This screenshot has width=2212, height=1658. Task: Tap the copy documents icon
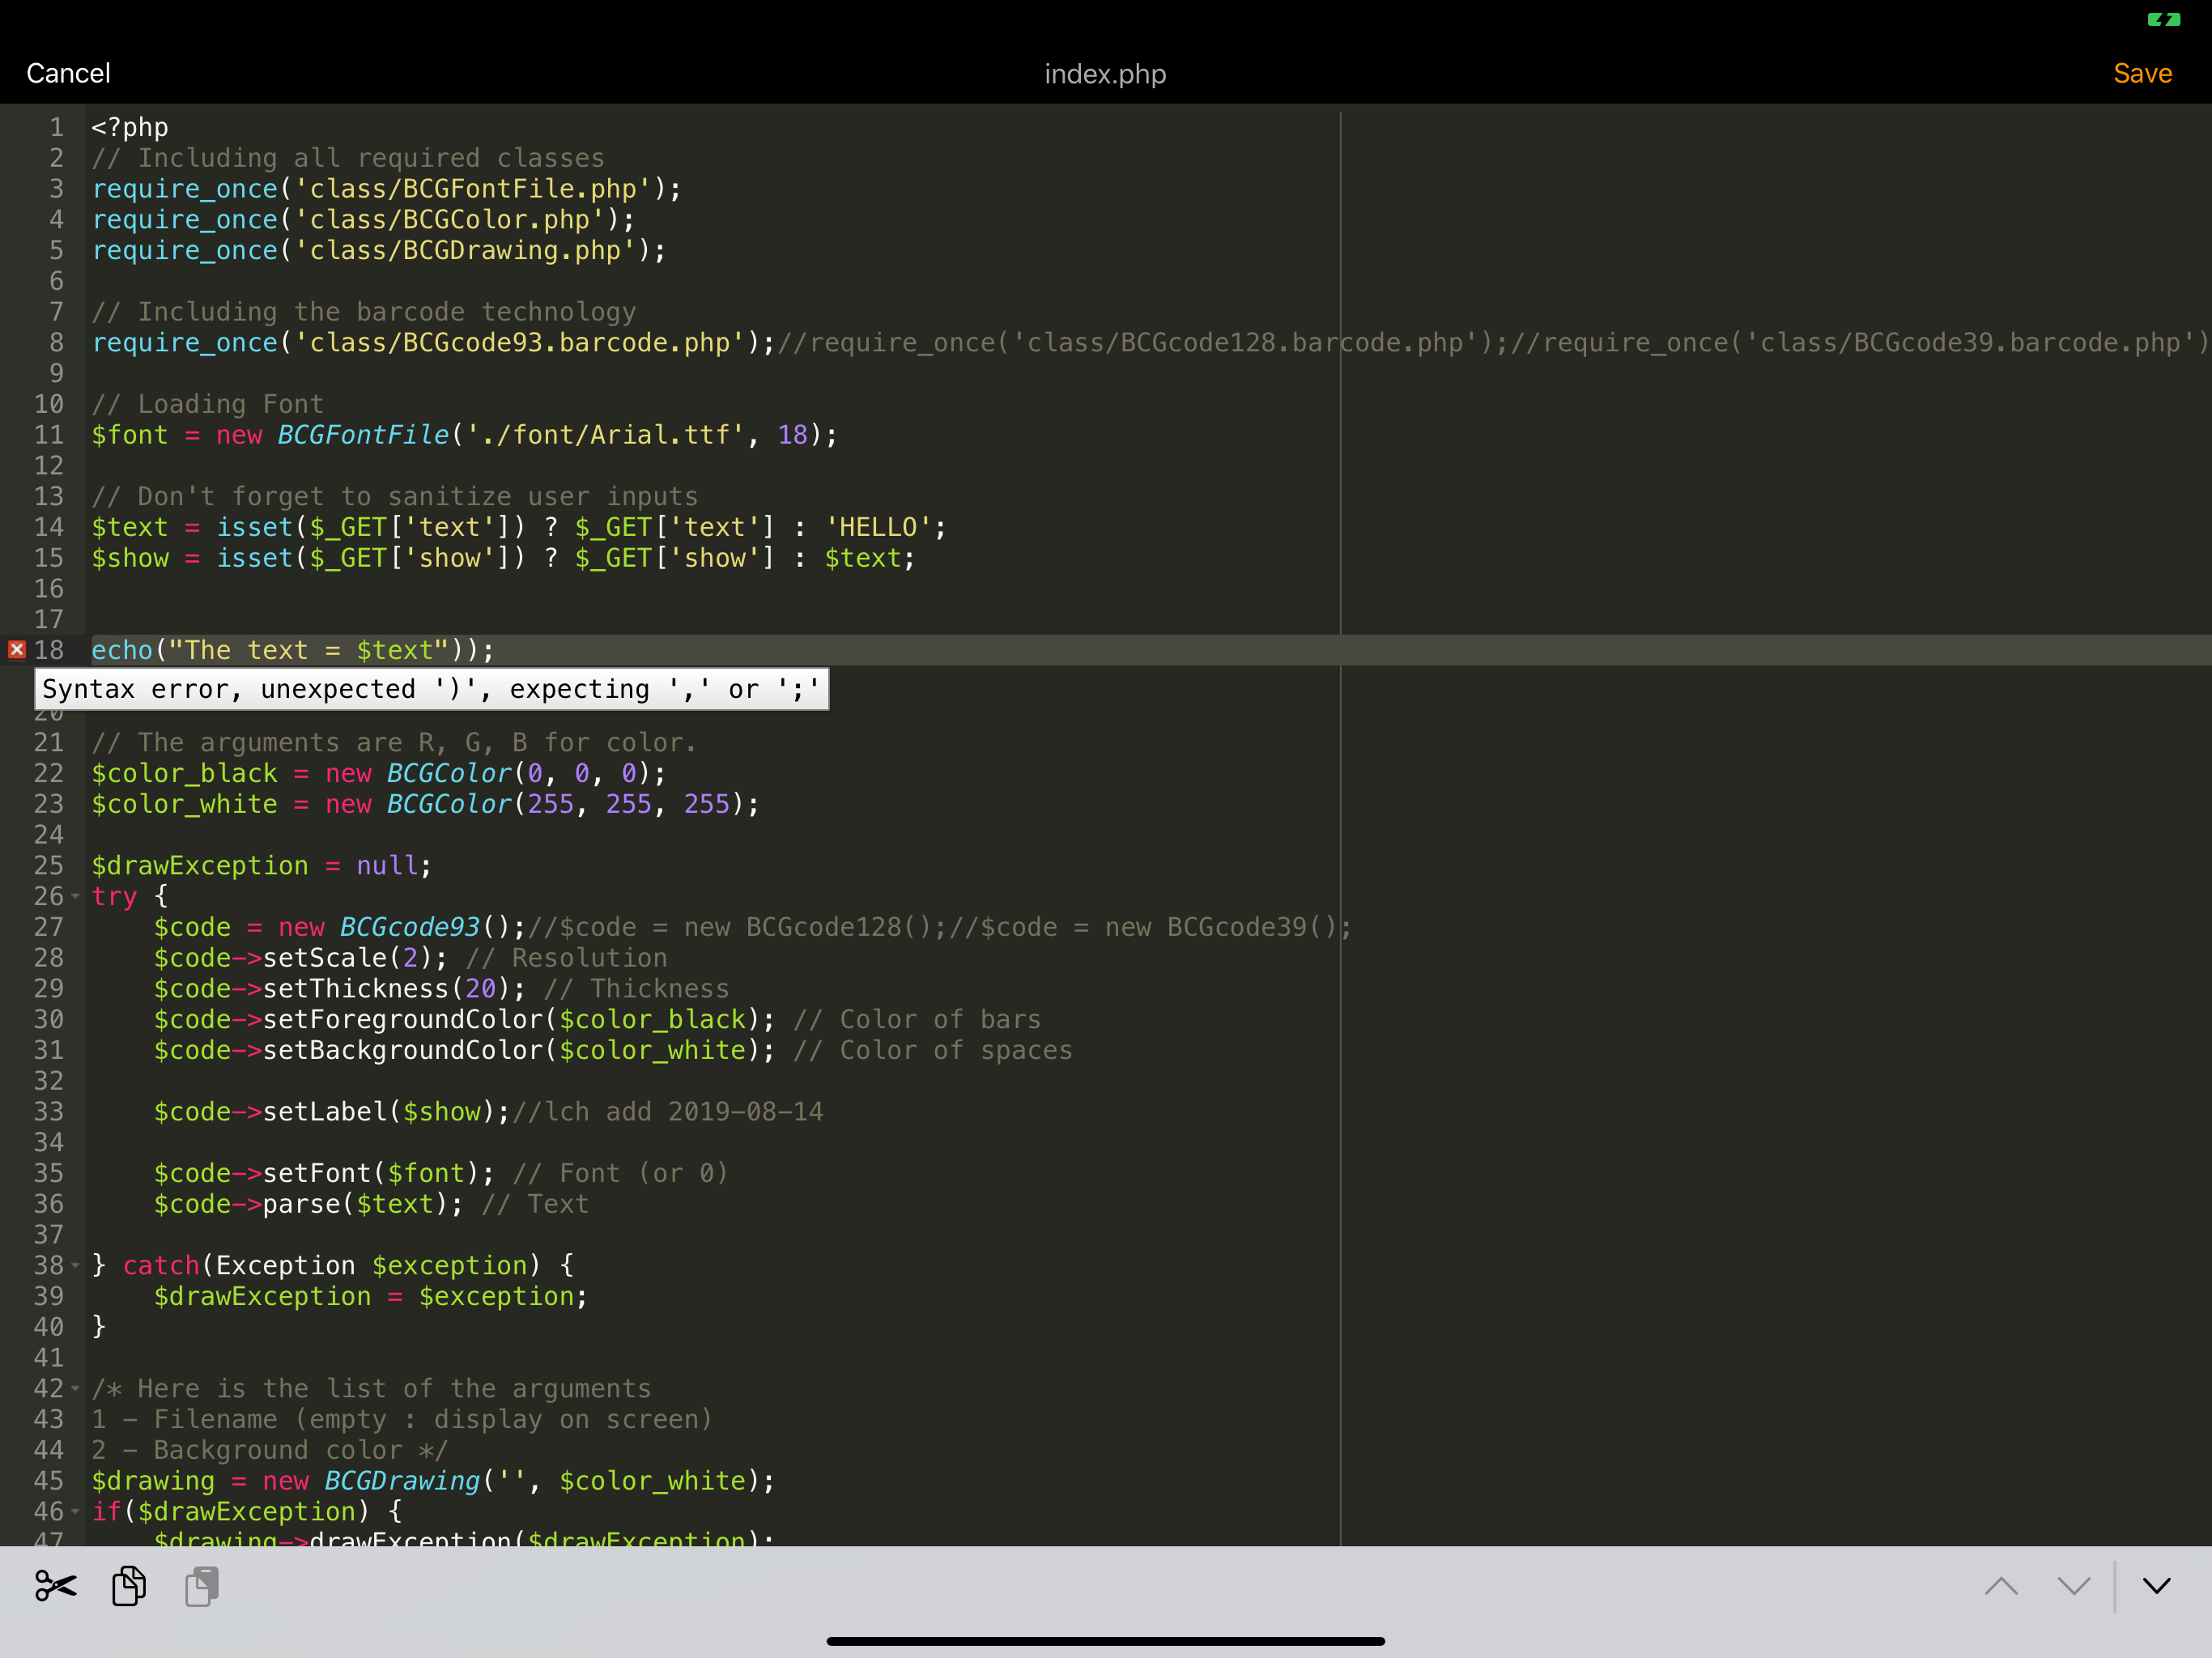tap(128, 1585)
